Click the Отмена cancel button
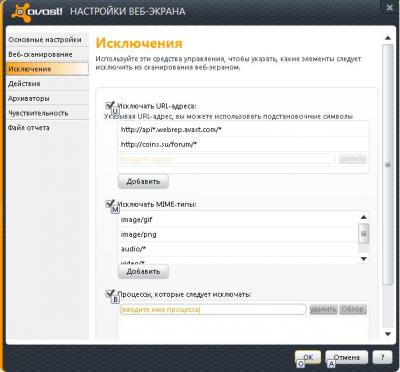This screenshot has height=372, width=400. pos(347,357)
